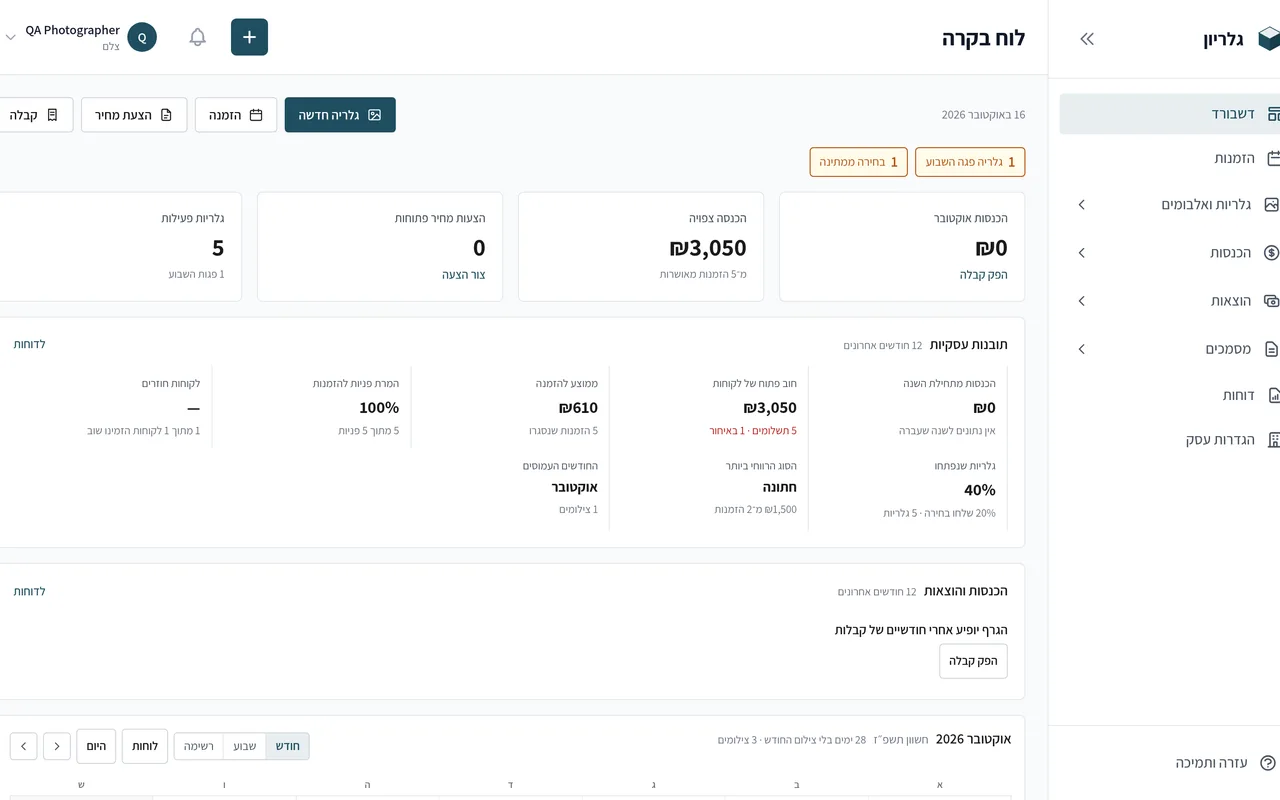Screen dimensions: 1280x800
Task: Click the QA Photographer avatar circle
Action: point(142,37)
